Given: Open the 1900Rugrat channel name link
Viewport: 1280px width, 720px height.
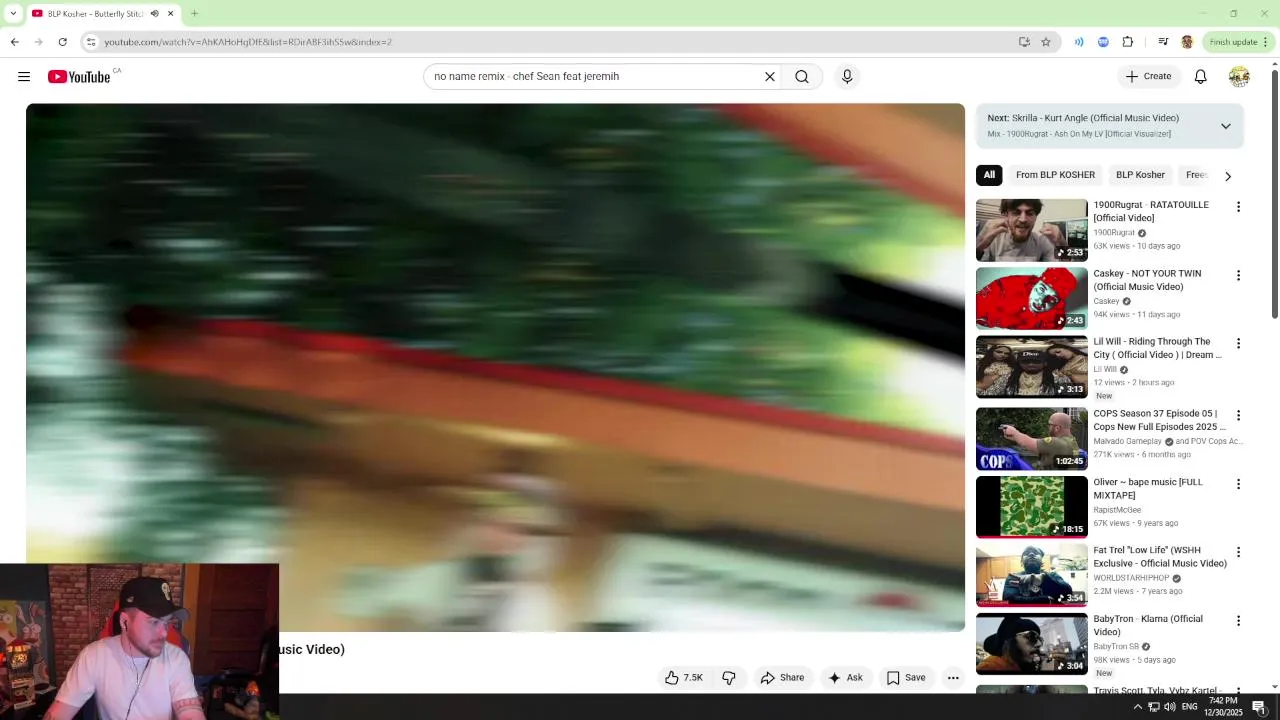Looking at the screenshot, I should [x=1114, y=233].
